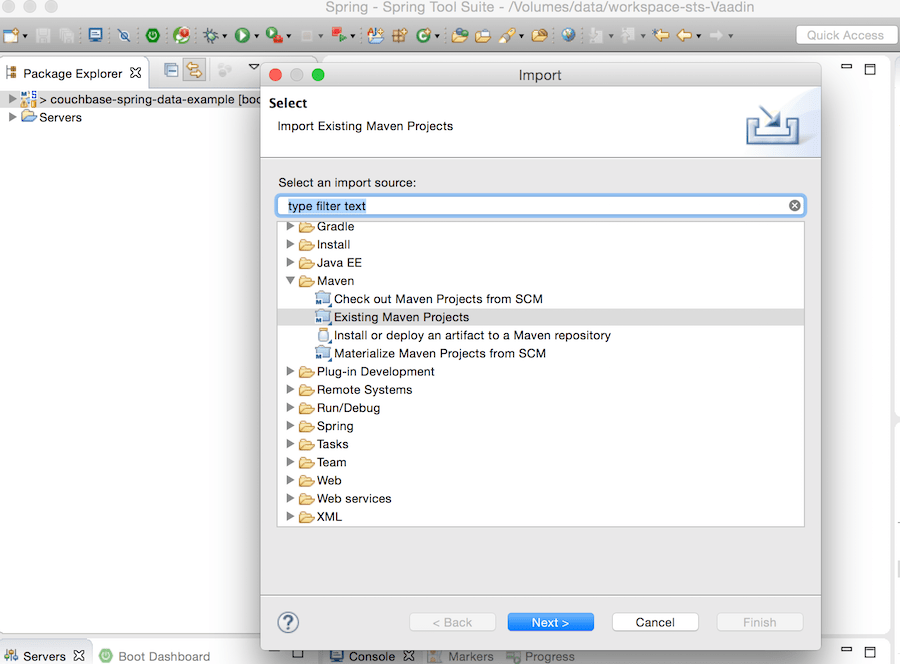Viewport: 900px width, 664px height.
Task: Click the Run (green play) toolbar icon
Action: pyautogui.click(x=240, y=35)
